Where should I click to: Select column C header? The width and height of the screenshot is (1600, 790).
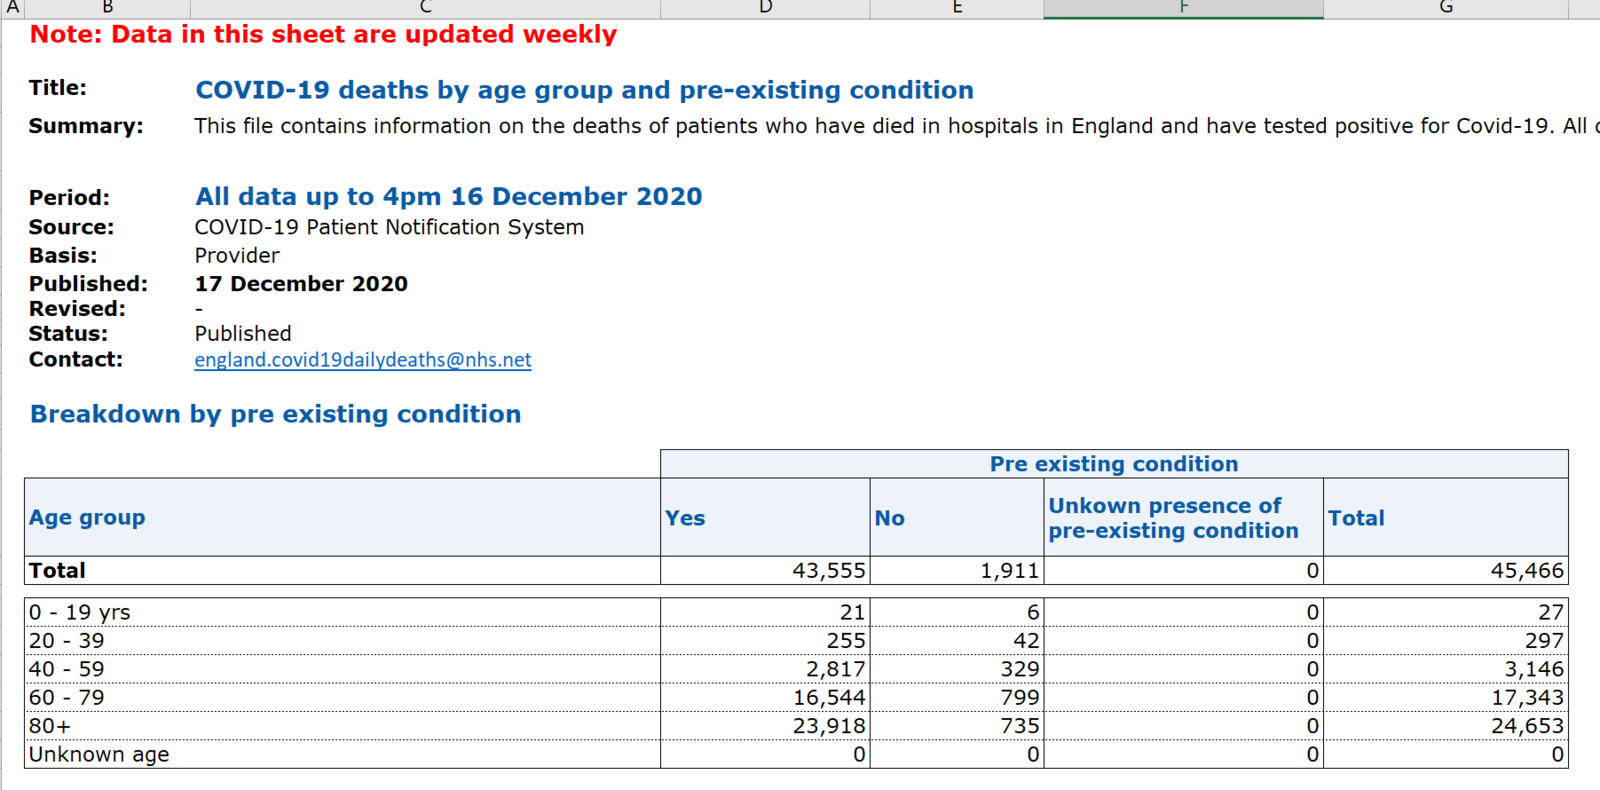425,8
